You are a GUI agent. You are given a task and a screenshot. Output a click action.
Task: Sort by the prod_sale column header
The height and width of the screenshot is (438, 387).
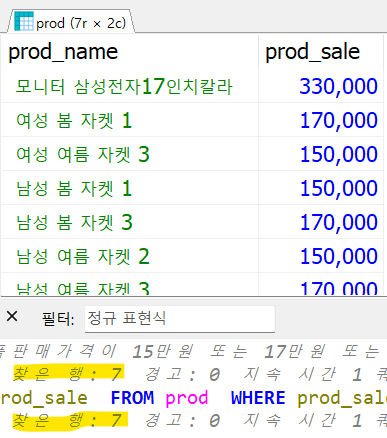point(321,52)
